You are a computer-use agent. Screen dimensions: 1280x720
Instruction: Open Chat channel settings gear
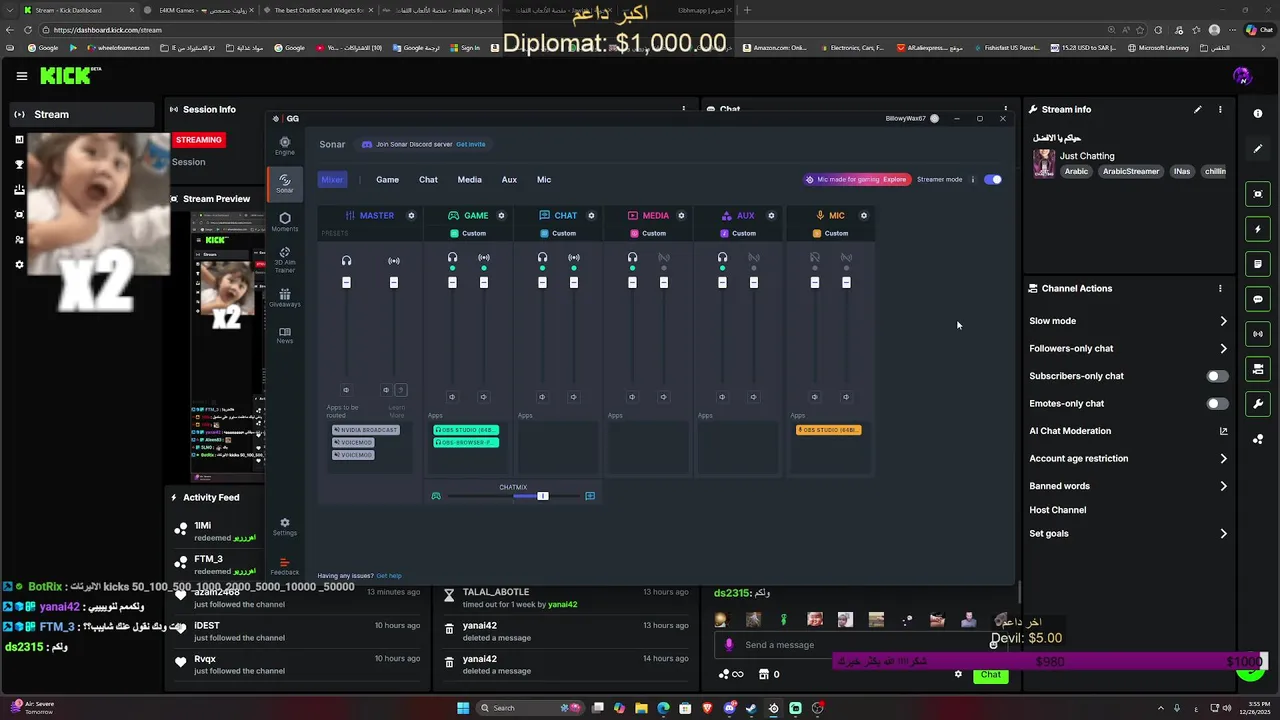pos(591,215)
